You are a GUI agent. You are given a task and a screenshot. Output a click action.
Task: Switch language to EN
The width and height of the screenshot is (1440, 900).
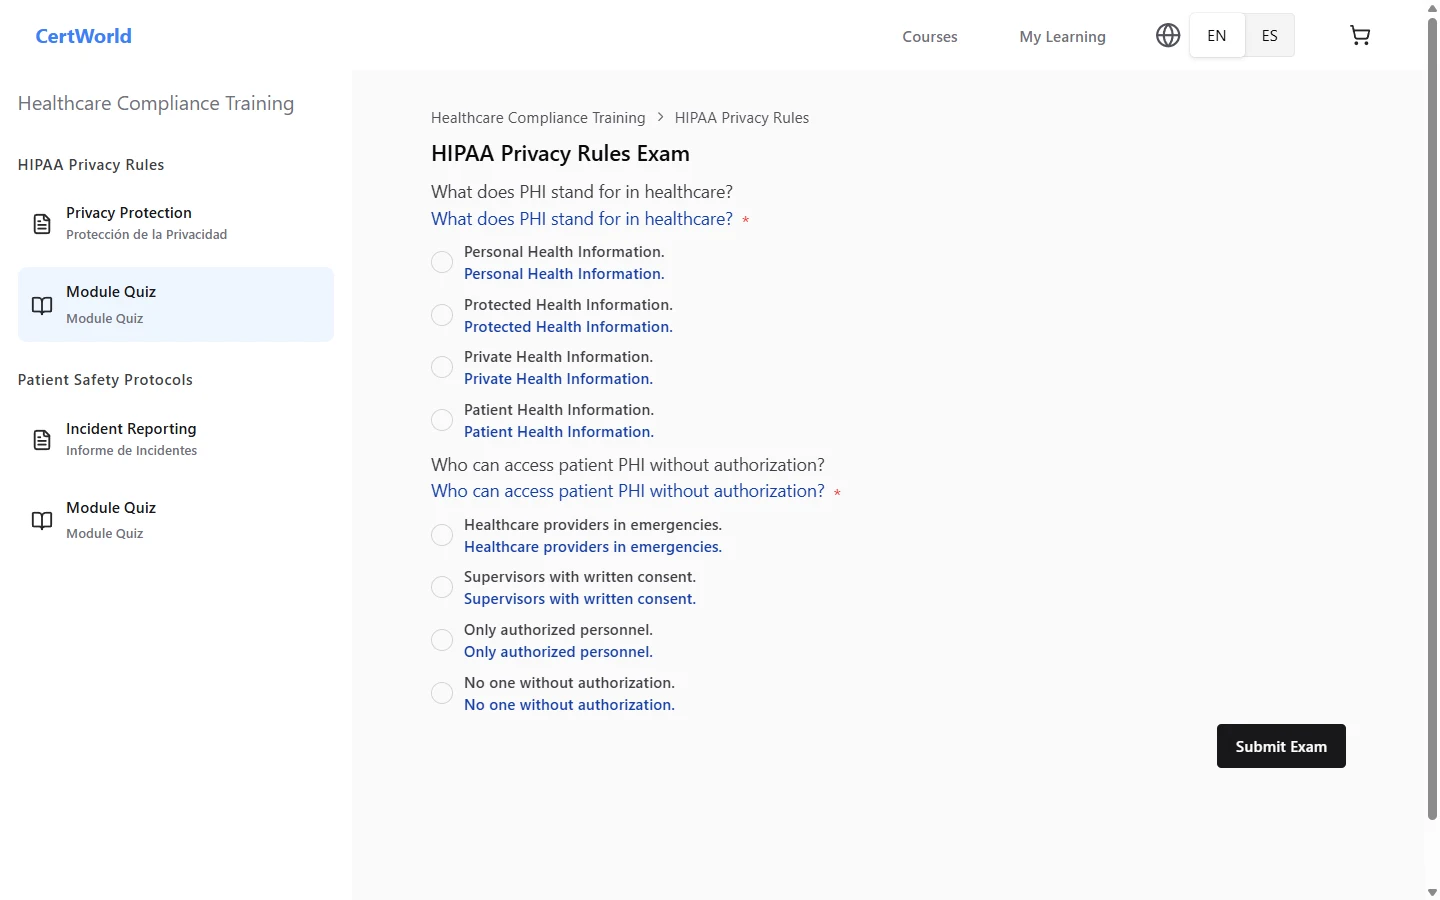tap(1217, 36)
